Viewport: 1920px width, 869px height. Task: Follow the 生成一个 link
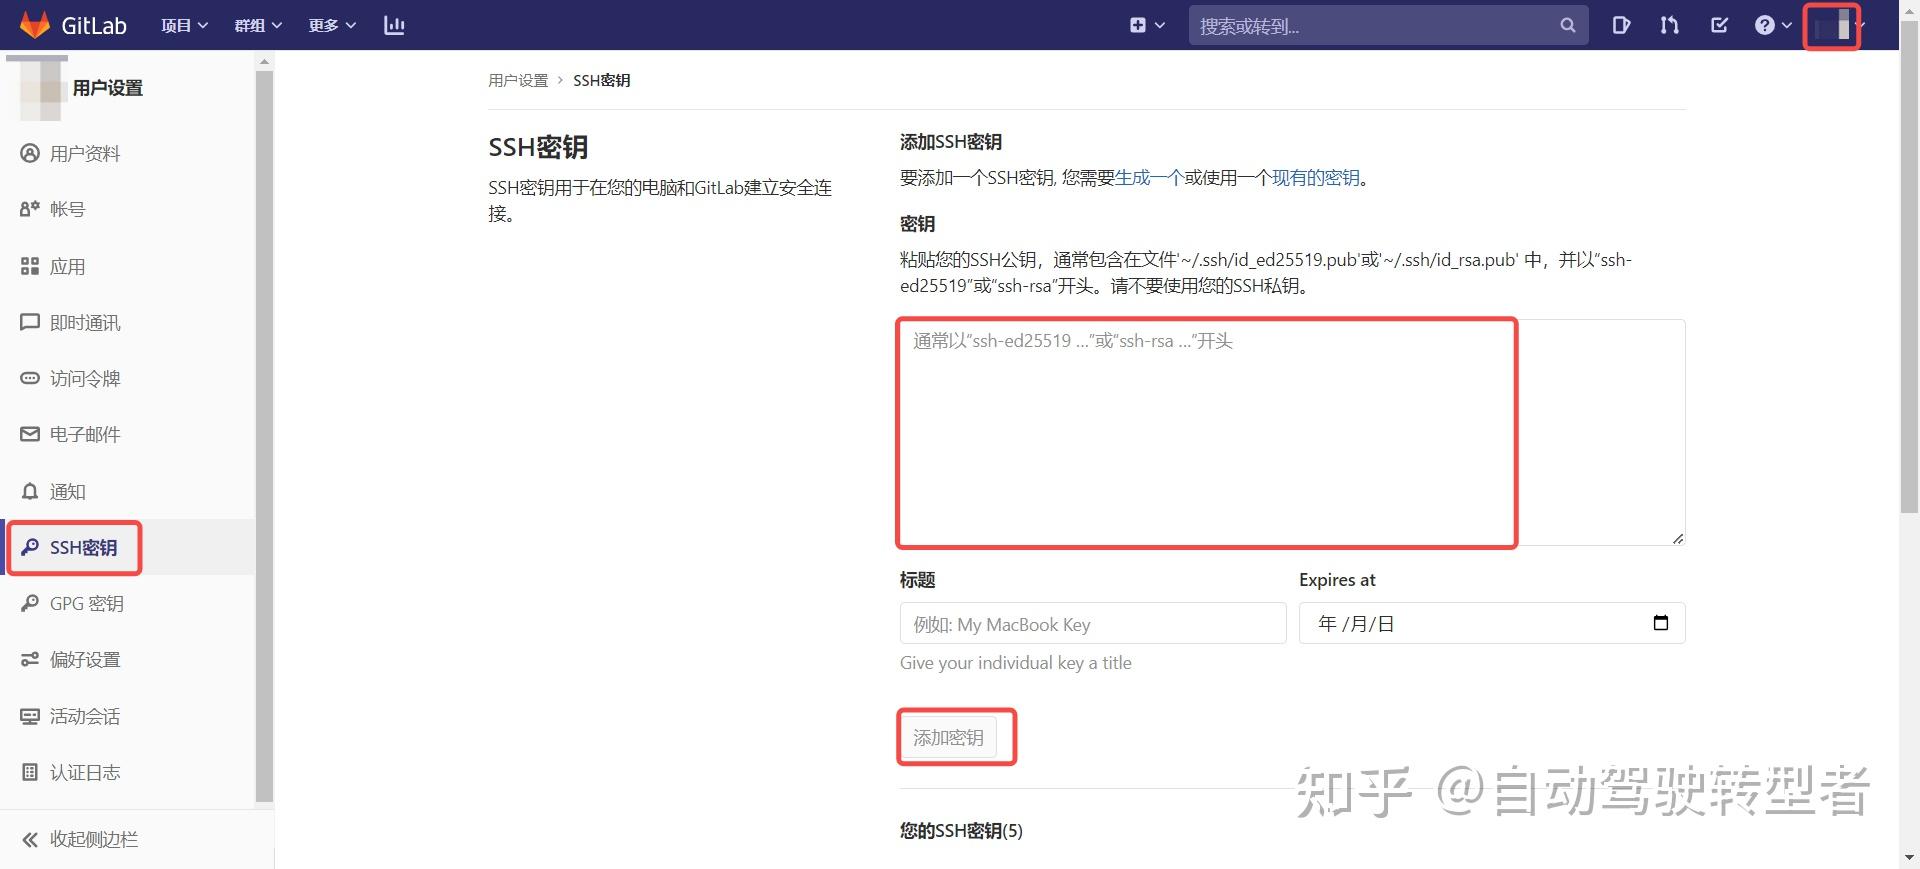pos(1149,177)
